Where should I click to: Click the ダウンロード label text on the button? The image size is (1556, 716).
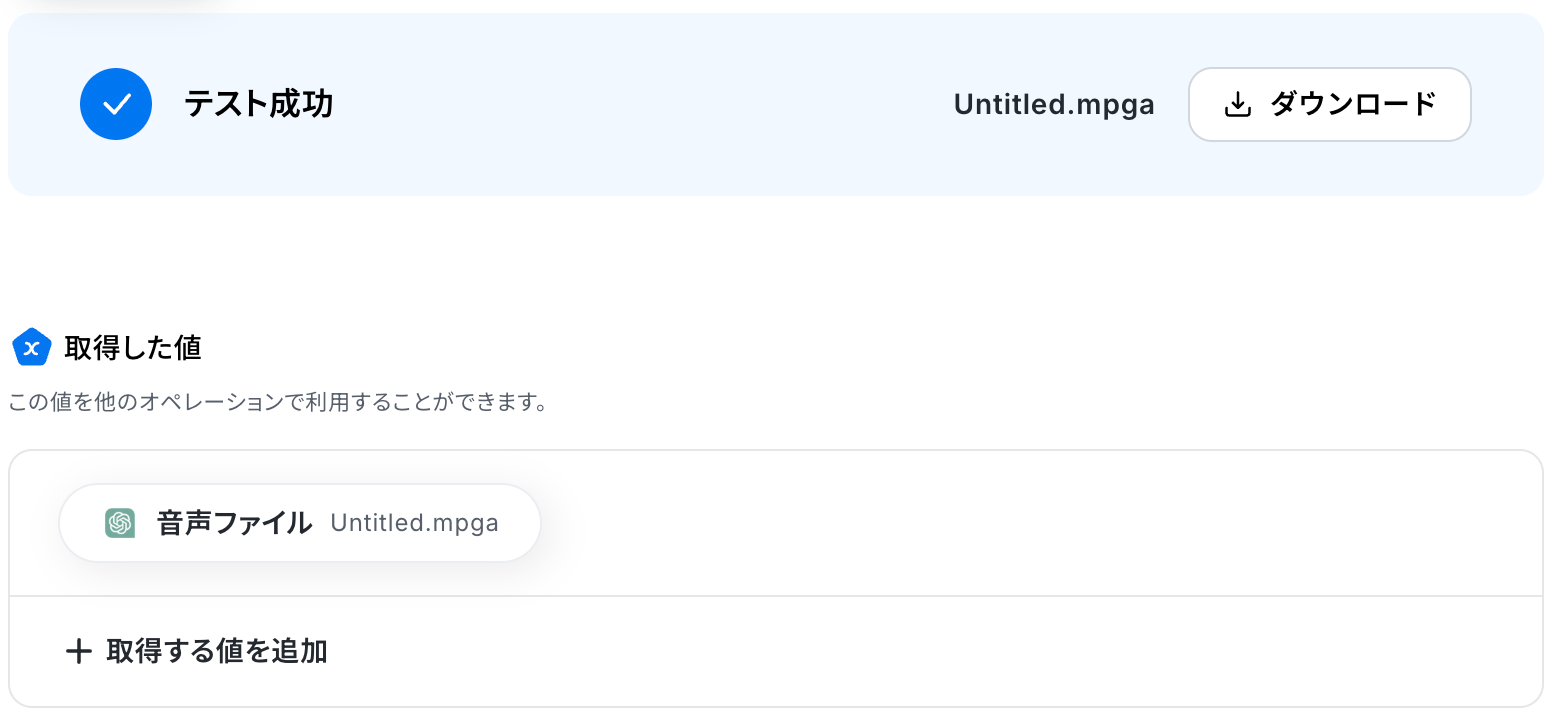pyautogui.click(x=1353, y=104)
